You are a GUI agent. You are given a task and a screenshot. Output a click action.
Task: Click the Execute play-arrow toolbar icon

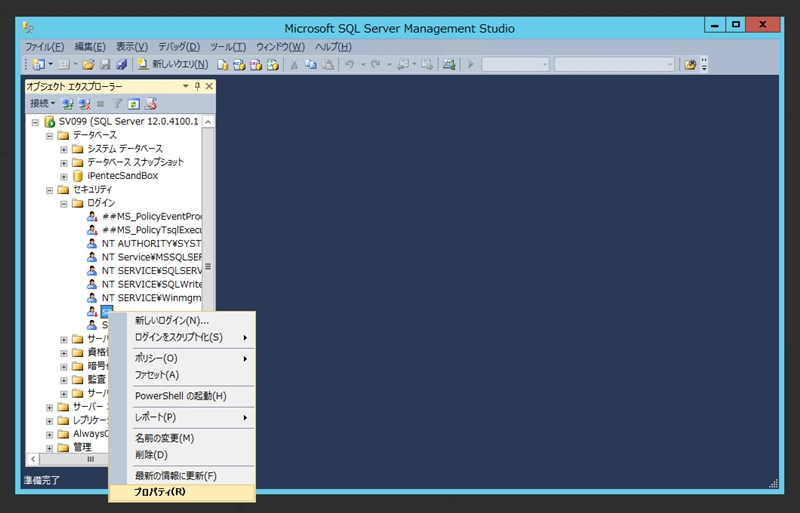click(471, 64)
